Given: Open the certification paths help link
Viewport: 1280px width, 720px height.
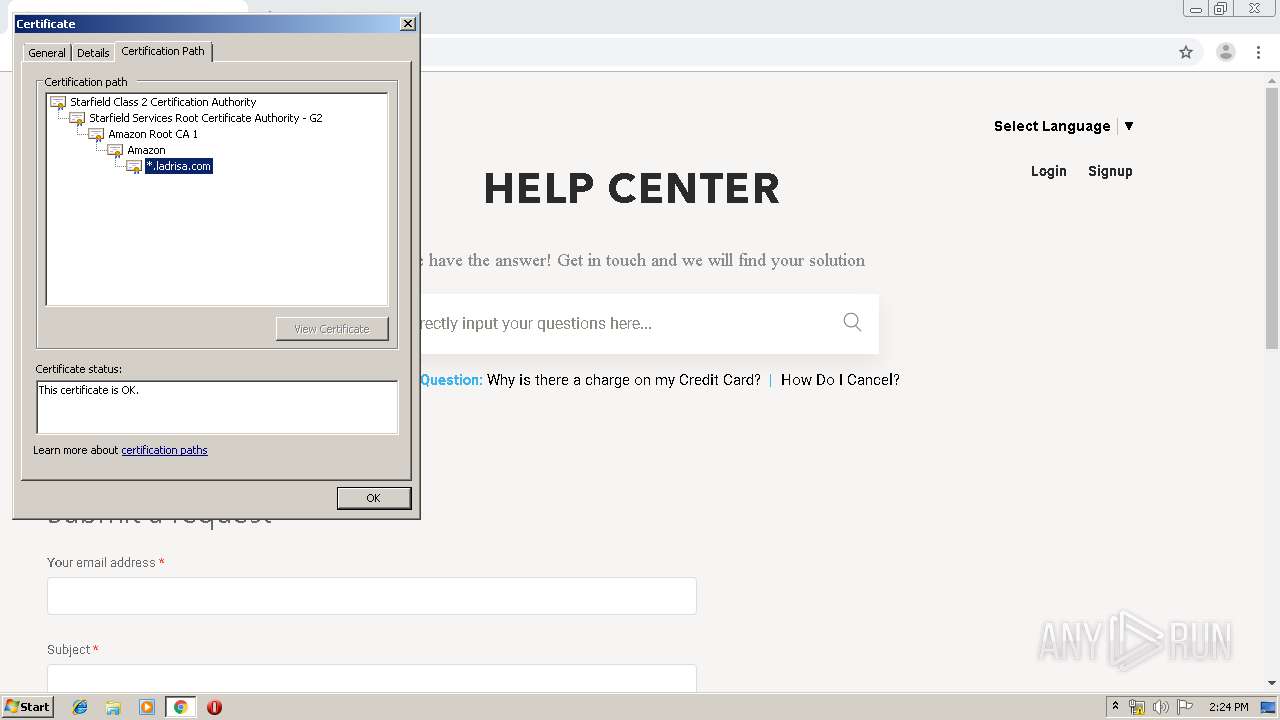Looking at the screenshot, I should tap(164, 450).
